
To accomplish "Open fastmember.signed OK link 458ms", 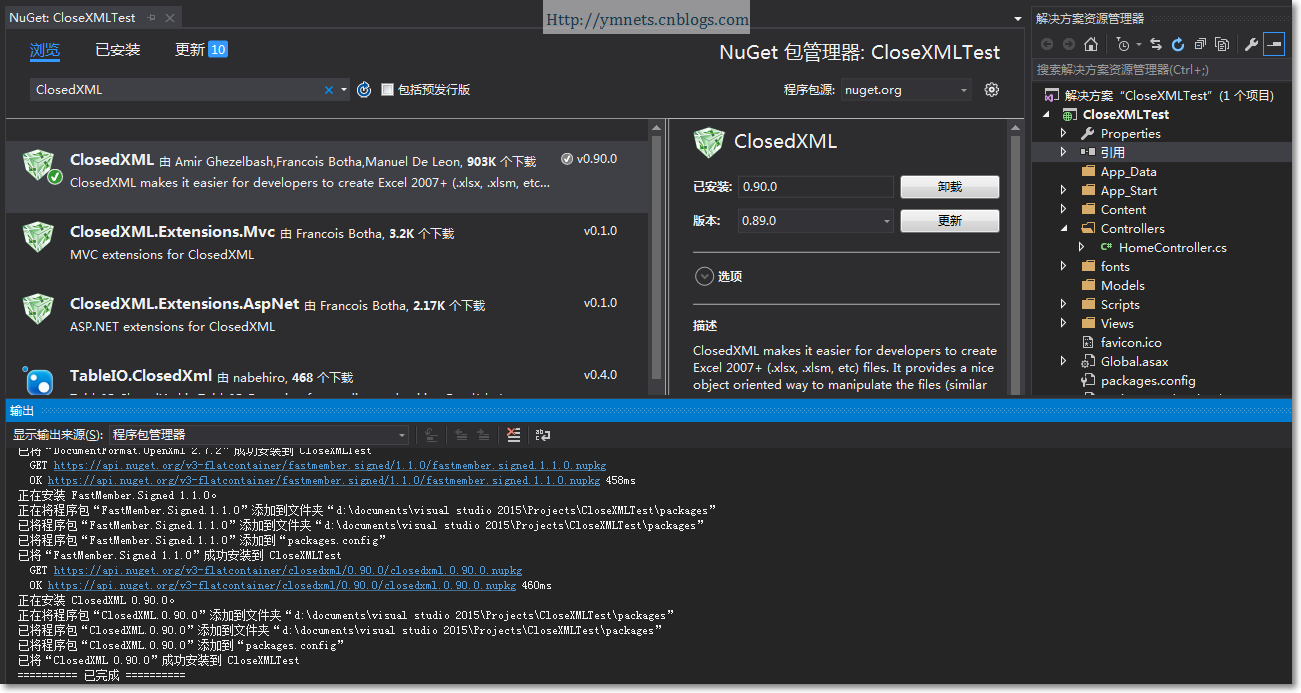I will point(324,481).
